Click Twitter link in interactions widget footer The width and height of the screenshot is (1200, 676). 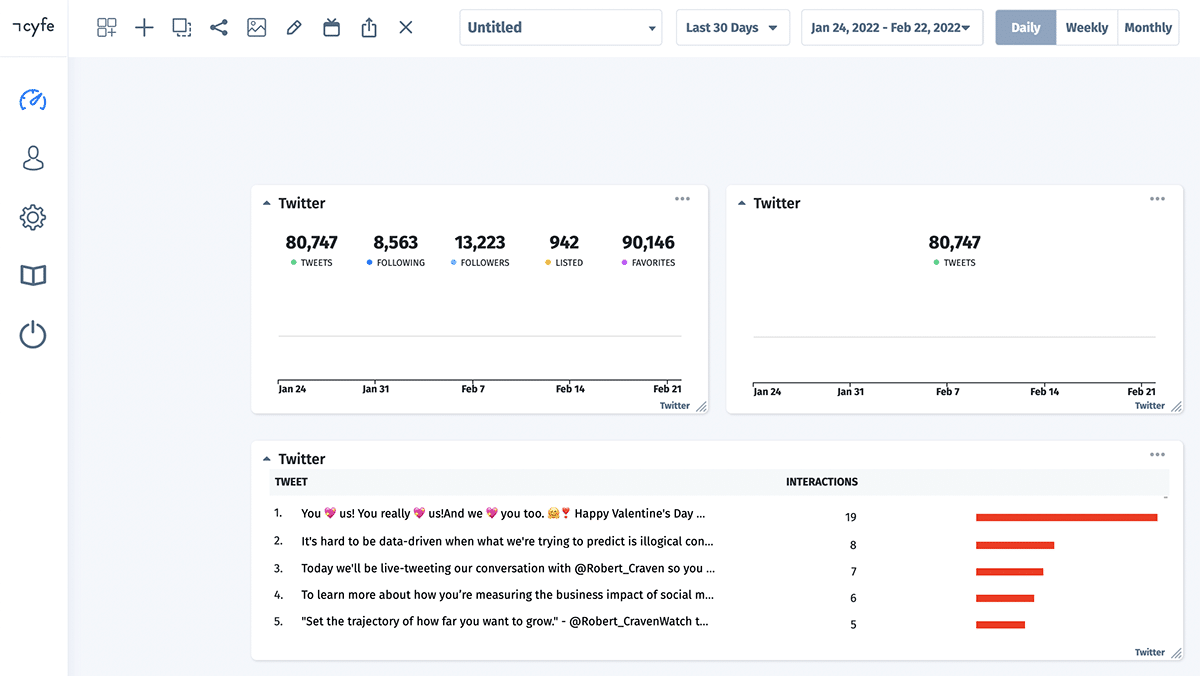tap(1150, 652)
